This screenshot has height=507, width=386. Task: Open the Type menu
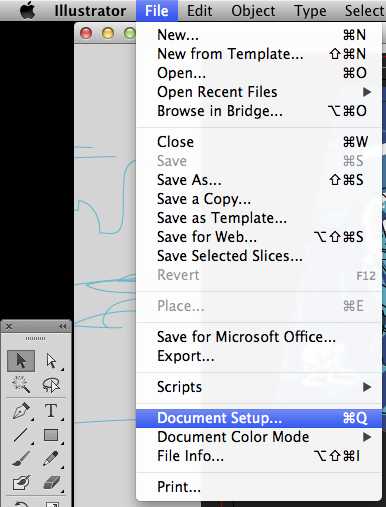310,11
